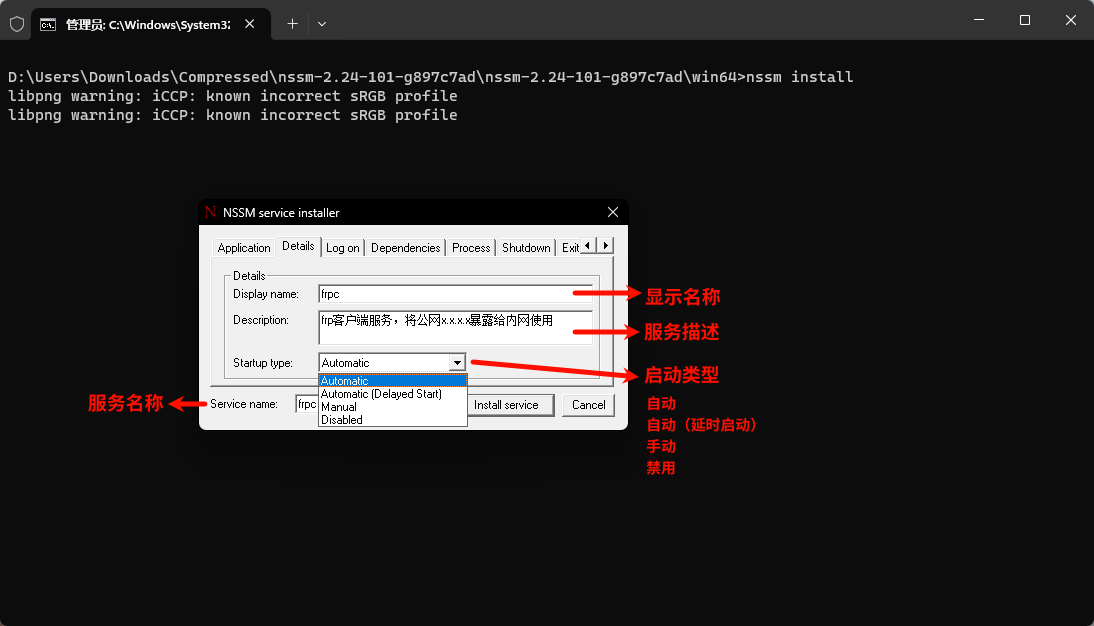The image size is (1094, 626).
Task: Maximize the terminal window
Action: coord(1025,20)
